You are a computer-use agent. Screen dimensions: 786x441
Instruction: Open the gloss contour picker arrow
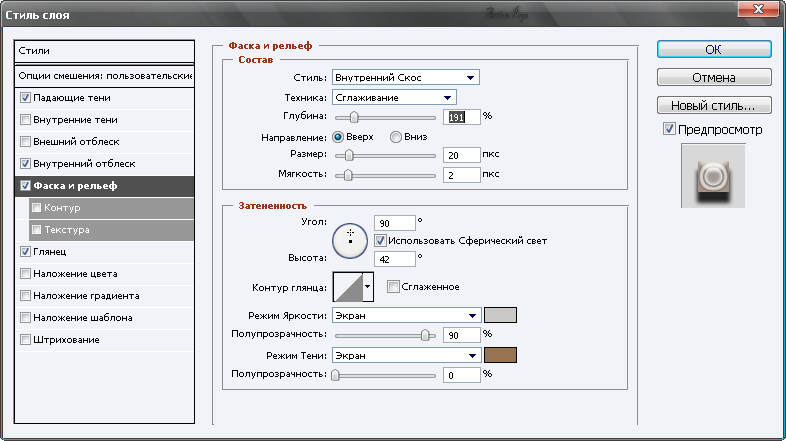367,287
